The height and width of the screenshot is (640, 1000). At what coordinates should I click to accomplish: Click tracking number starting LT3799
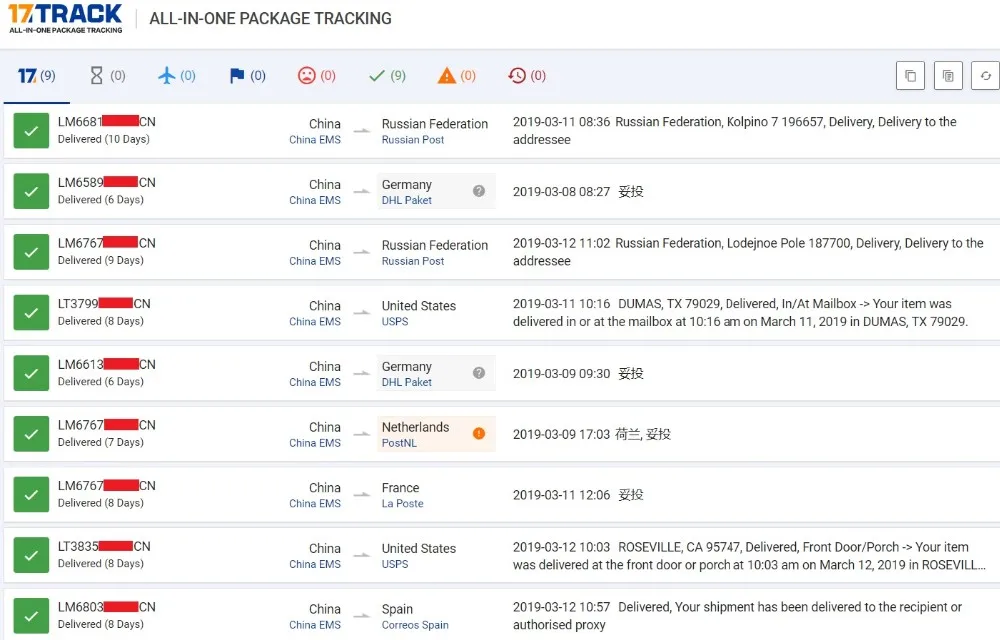pos(104,303)
